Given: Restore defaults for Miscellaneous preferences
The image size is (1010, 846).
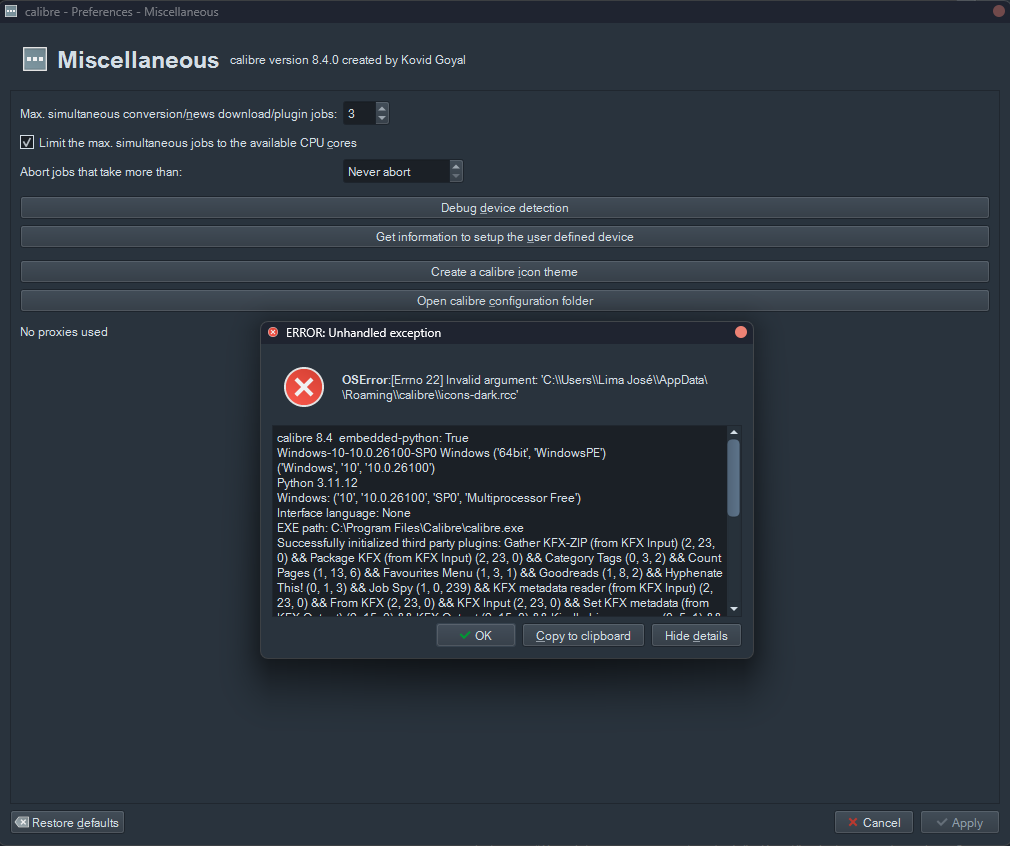Looking at the screenshot, I should [x=68, y=822].
